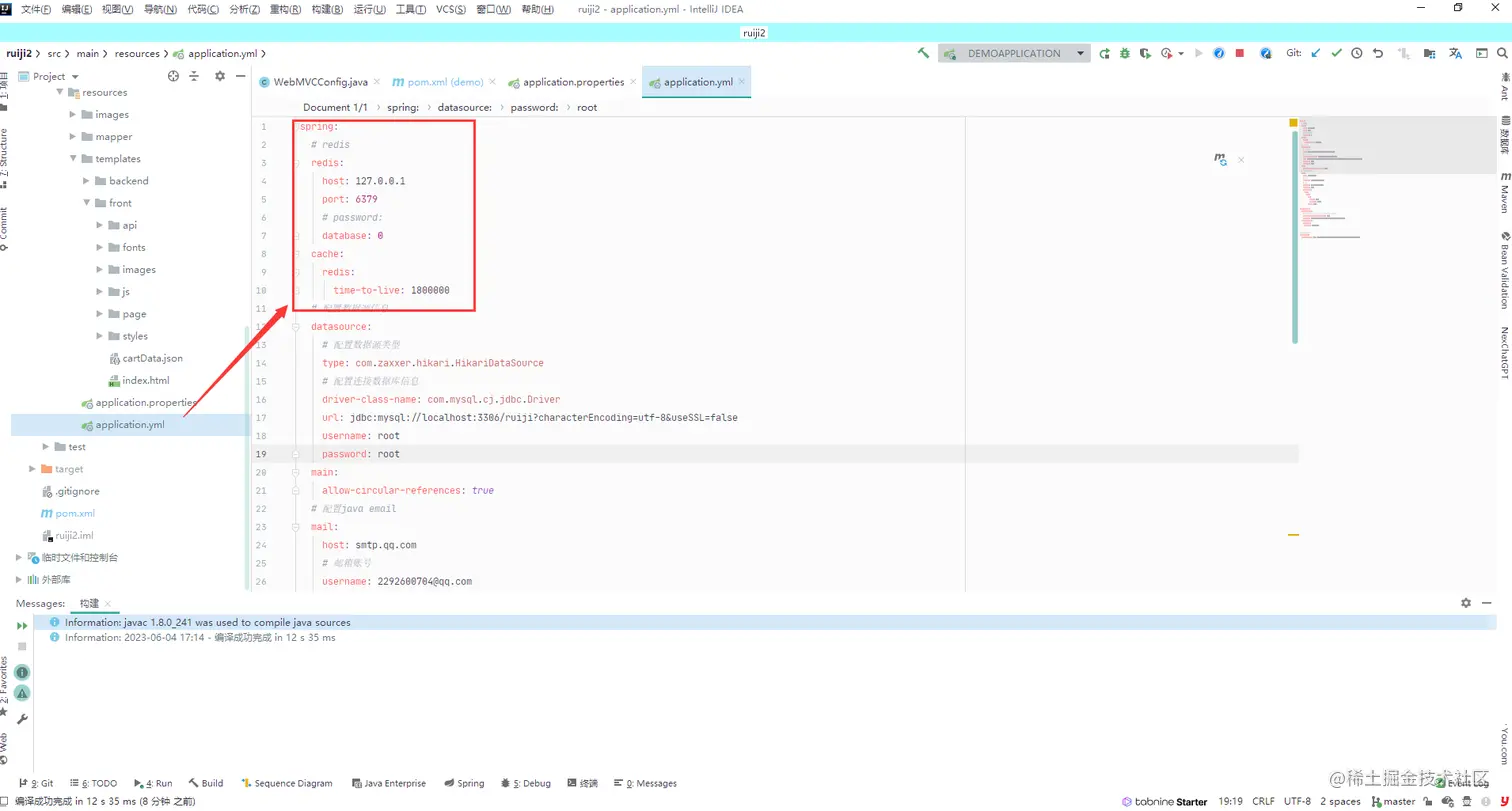Start debugging with the green bug icon
The image size is (1512, 811).
1125,54
